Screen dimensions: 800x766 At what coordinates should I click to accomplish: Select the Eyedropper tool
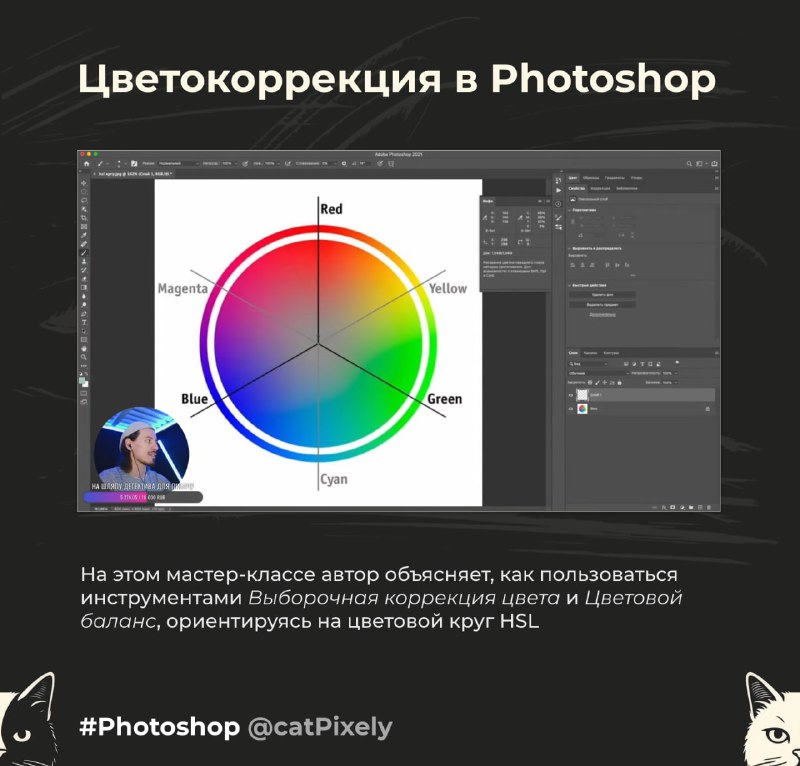pyautogui.click(x=84, y=235)
